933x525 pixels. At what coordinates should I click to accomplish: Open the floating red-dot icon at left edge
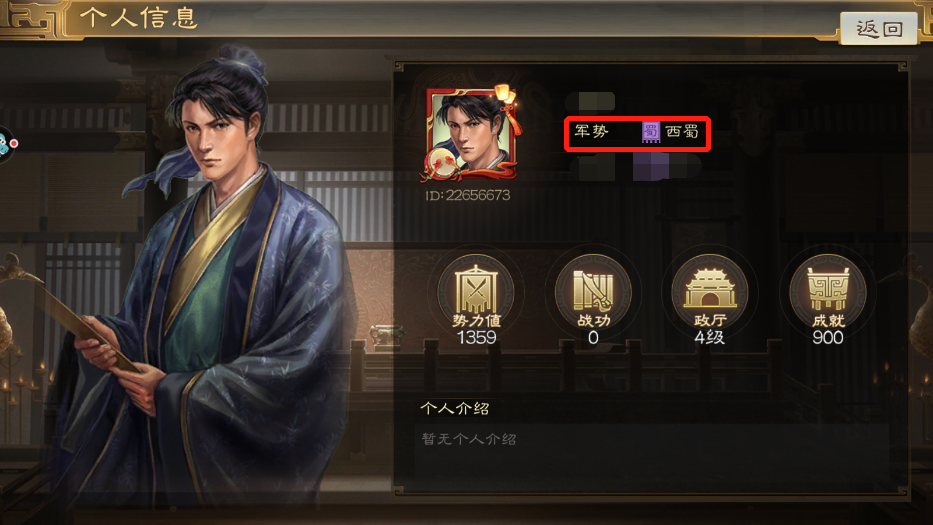coord(7,143)
